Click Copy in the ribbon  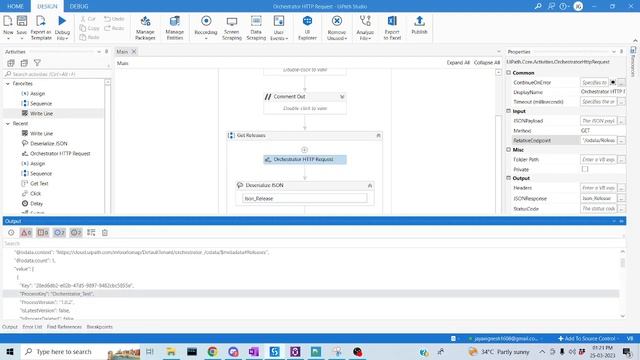[x=89, y=28]
